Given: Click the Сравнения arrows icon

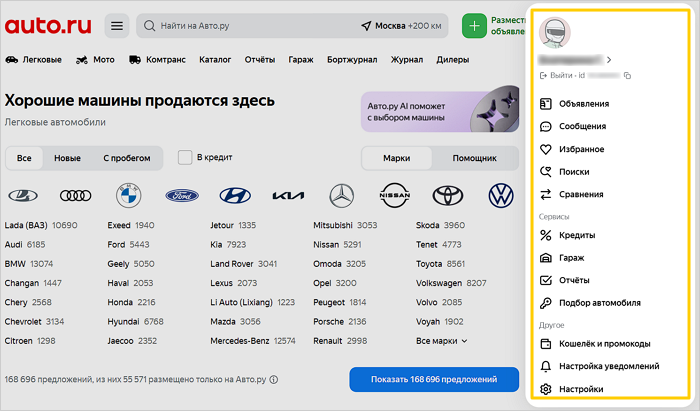Looking at the screenshot, I should 546,194.
